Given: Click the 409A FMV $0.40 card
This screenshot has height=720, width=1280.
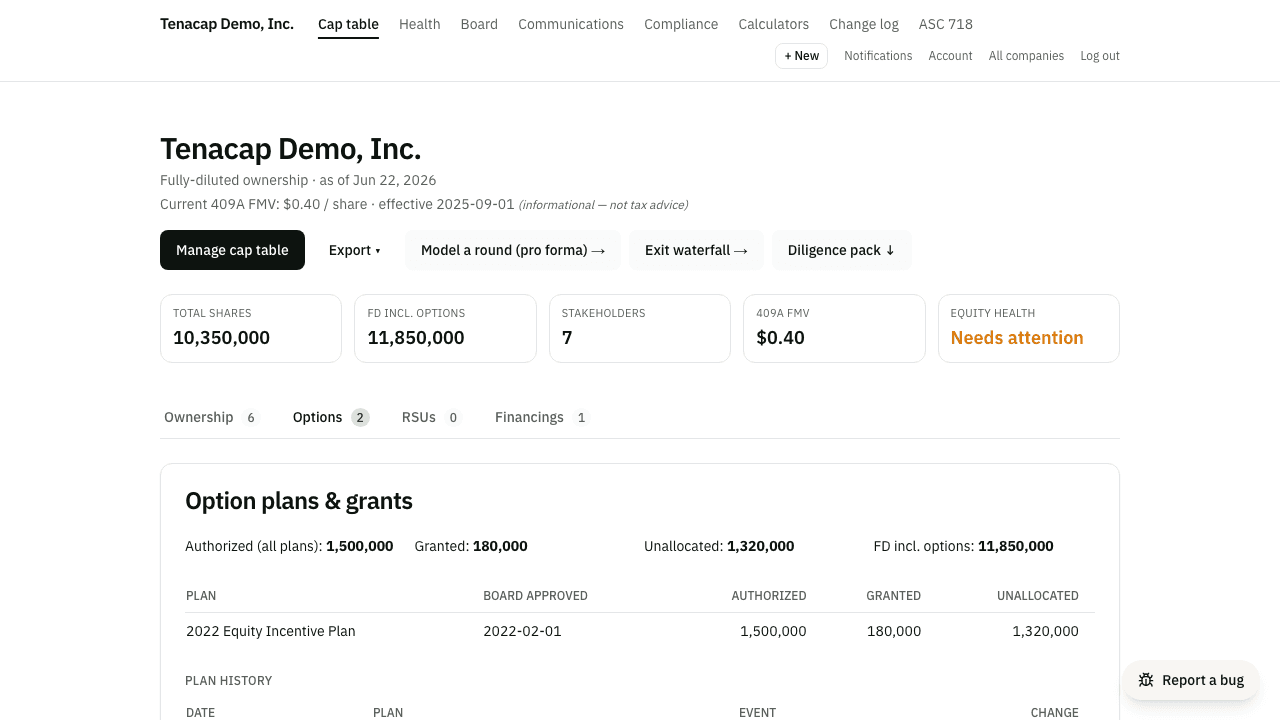Looking at the screenshot, I should [x=834, y=328].
